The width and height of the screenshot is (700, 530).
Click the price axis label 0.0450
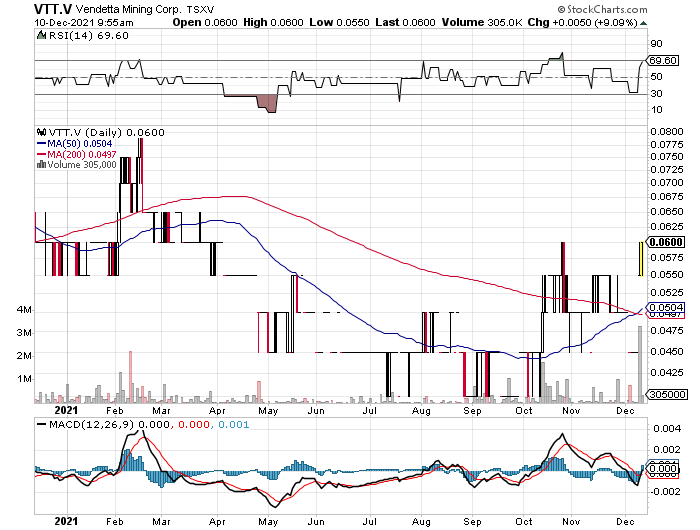point(667,352)
